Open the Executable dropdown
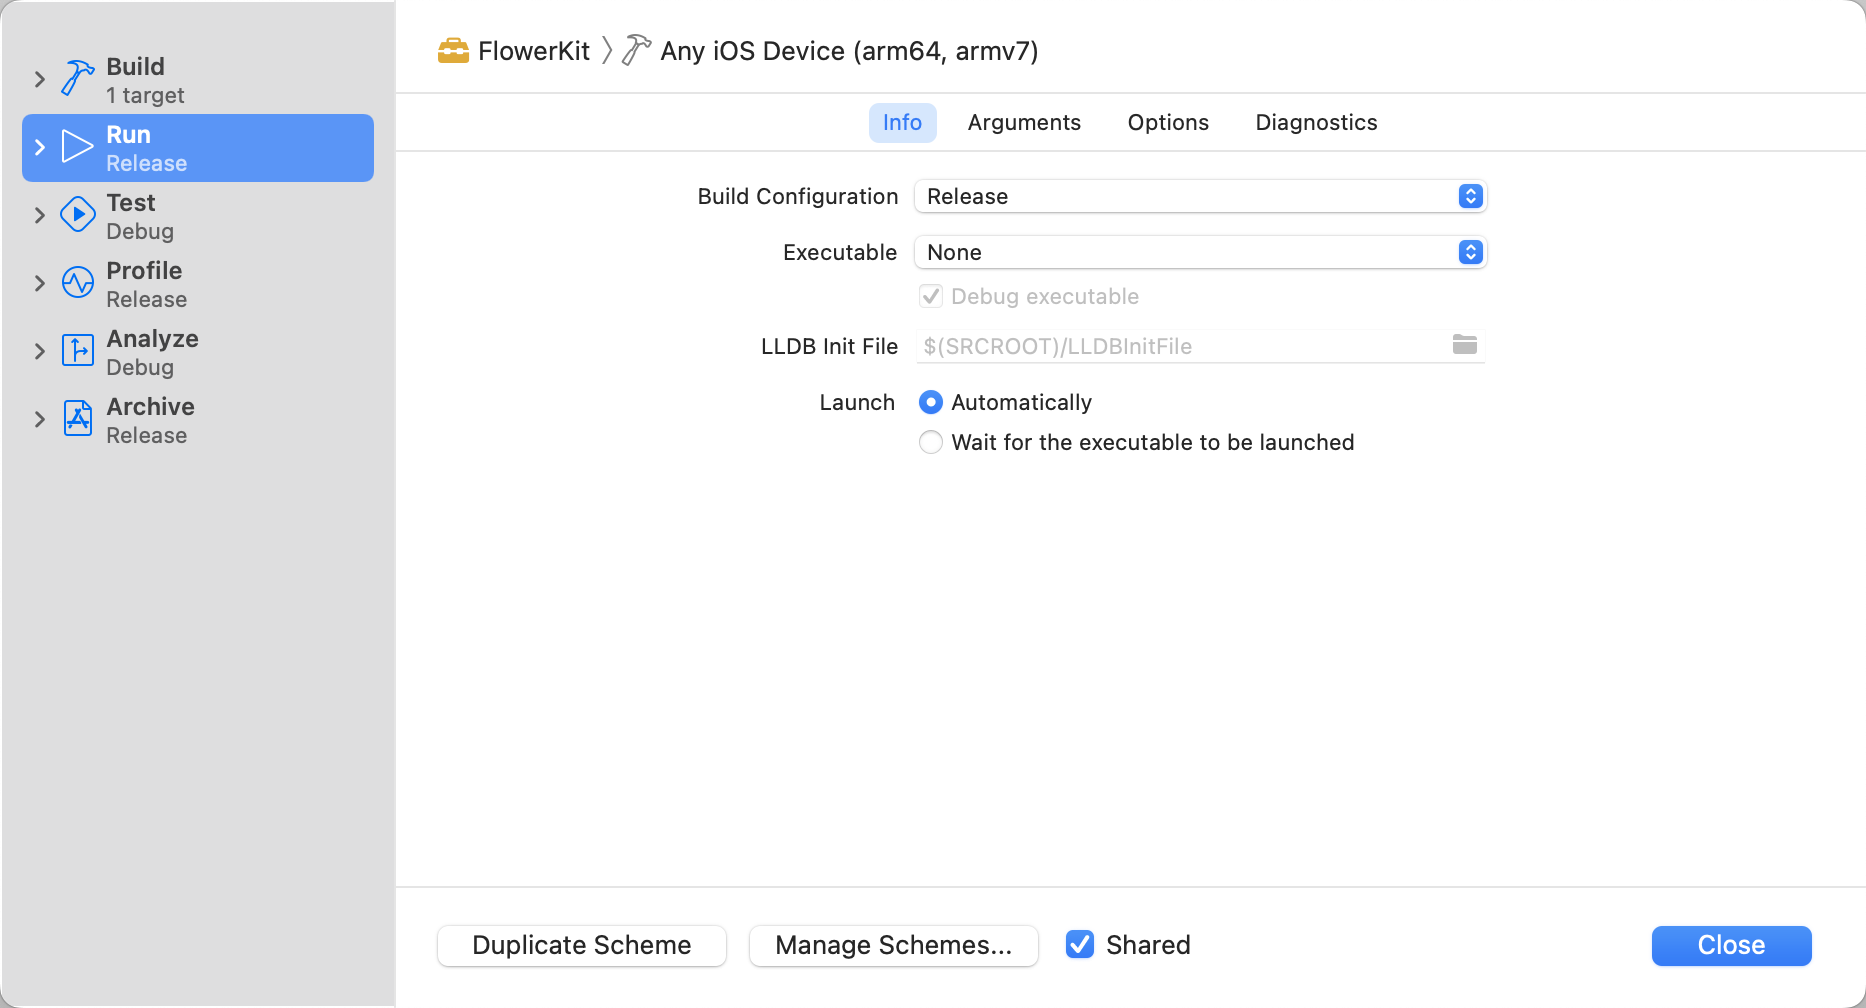This screenshot has height=1008, width=1866. 1200,252
